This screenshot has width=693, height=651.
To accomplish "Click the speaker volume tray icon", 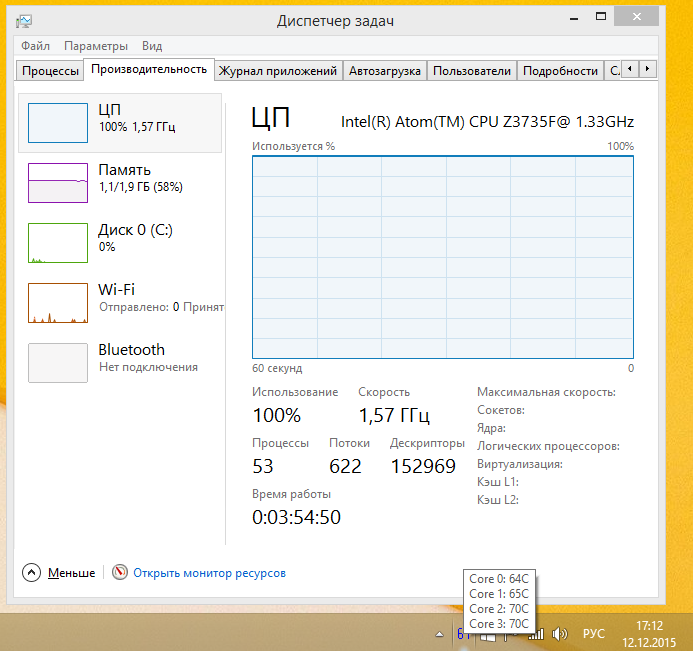I will [560, 635].
